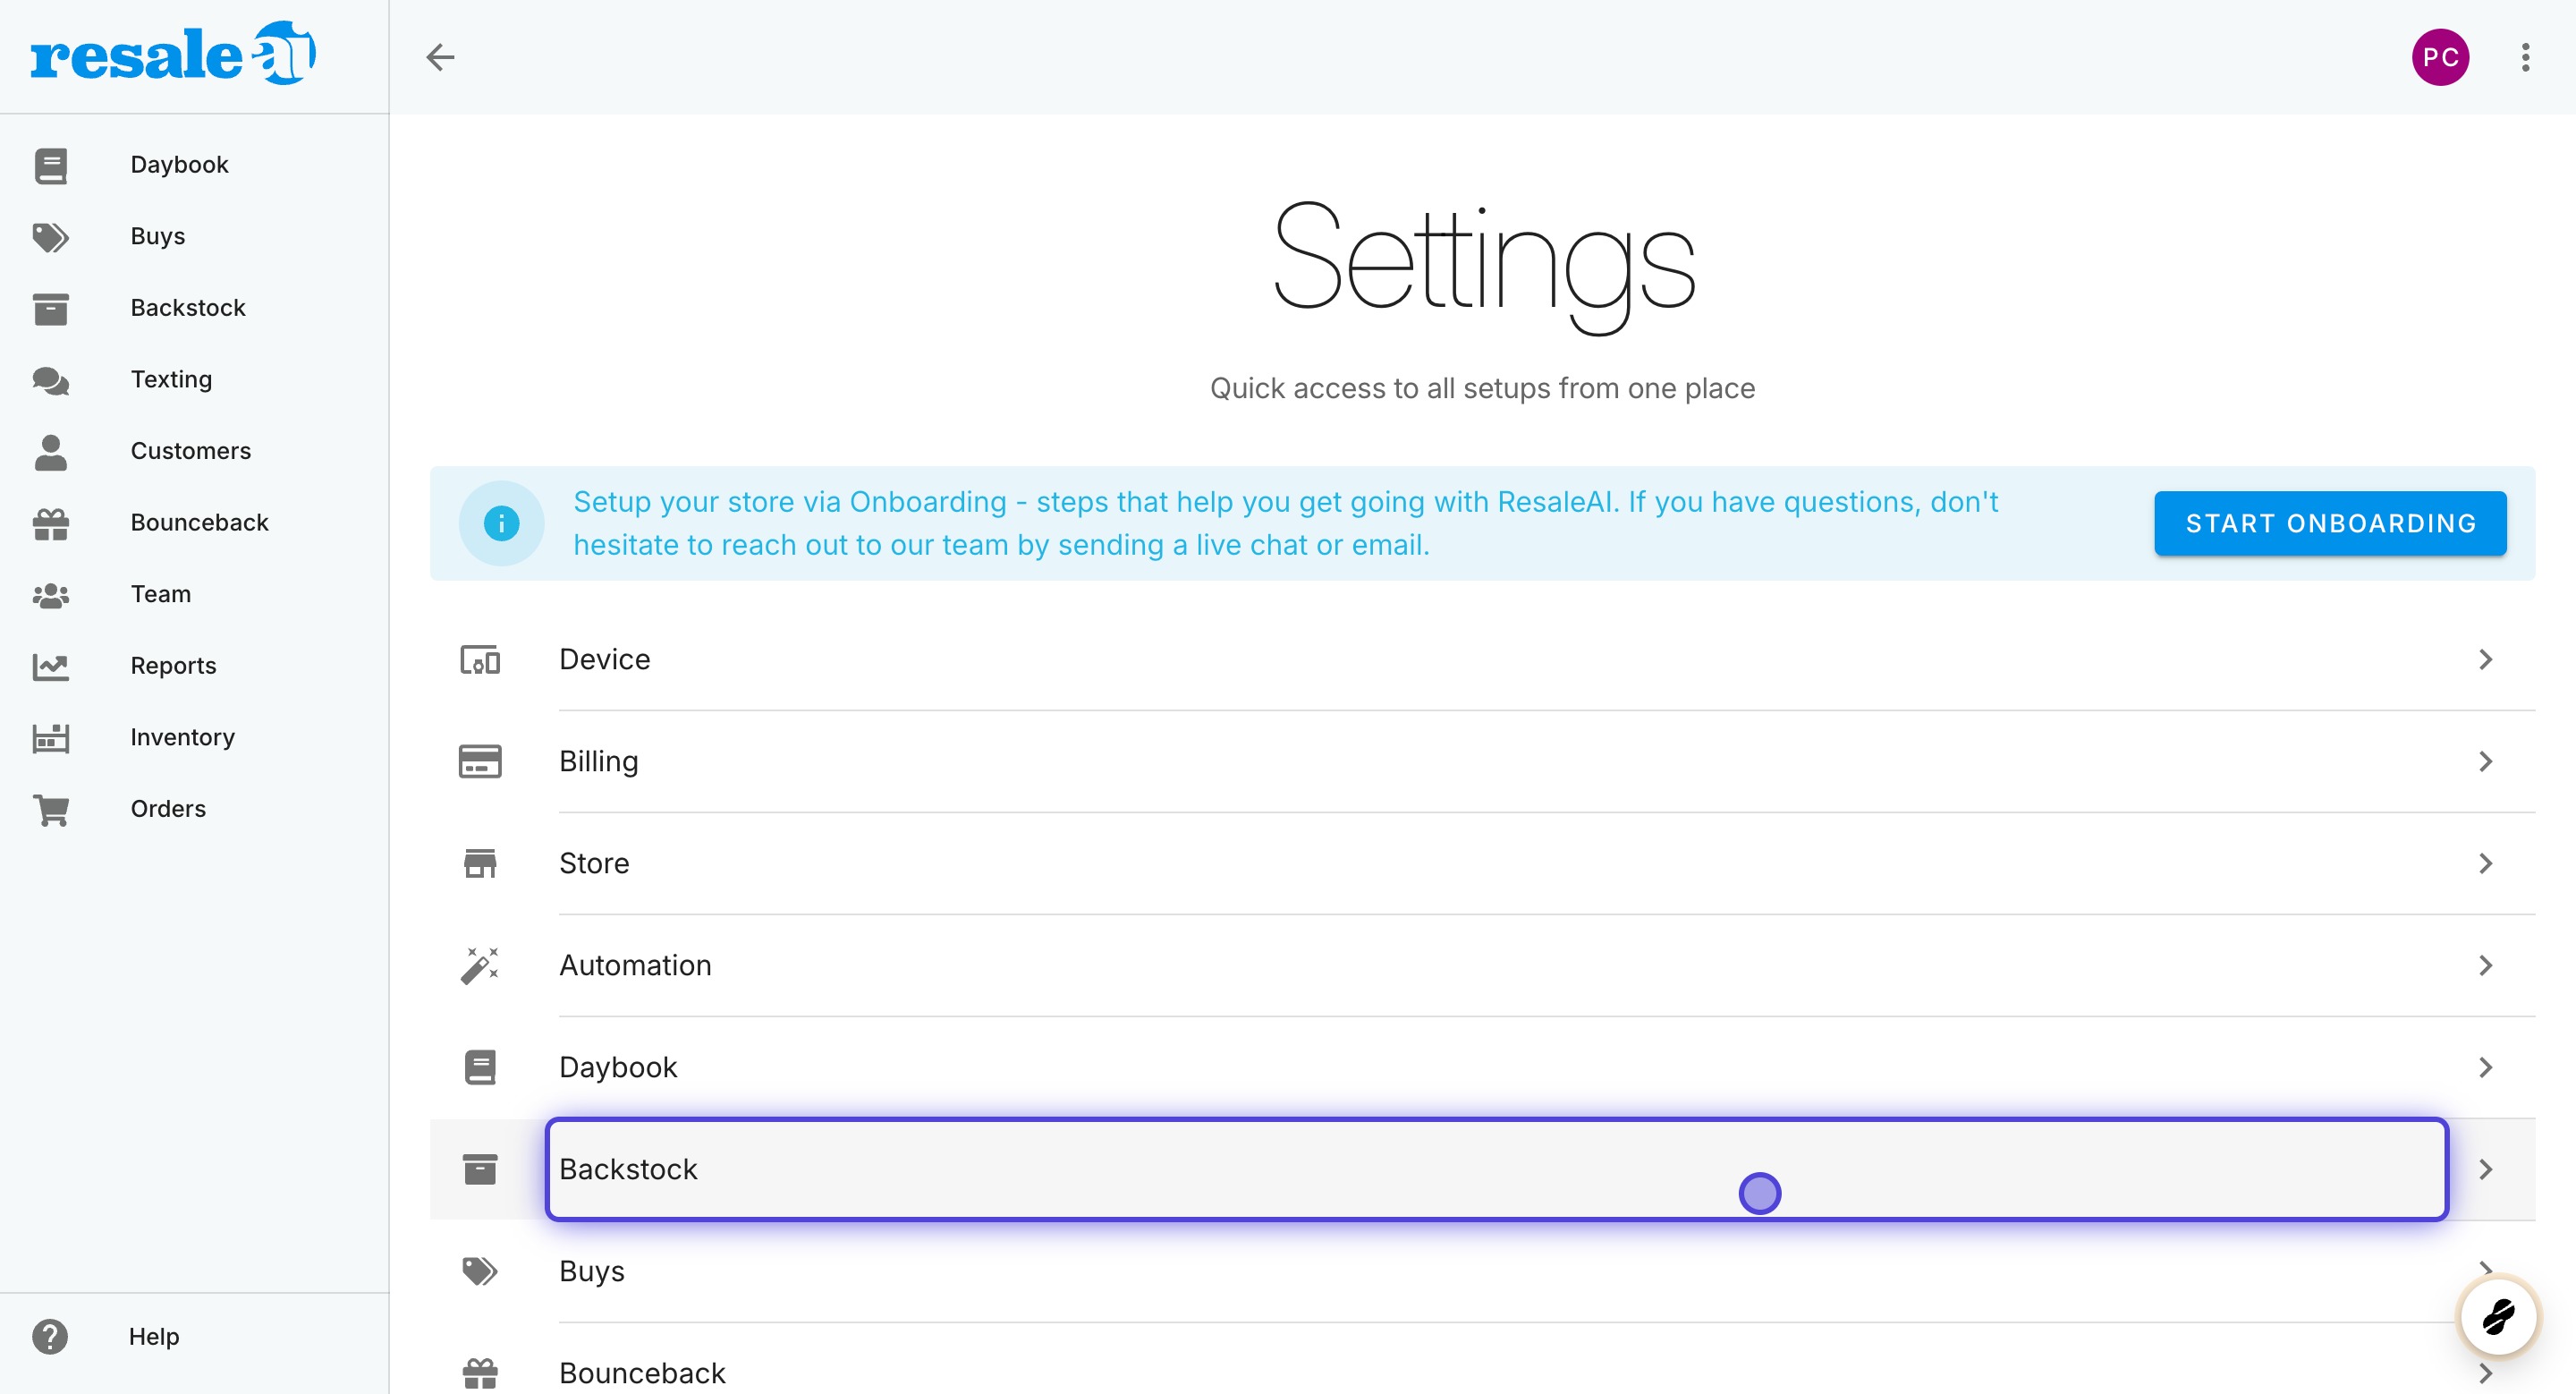Click the ResaleAI logo

[173, 53]
